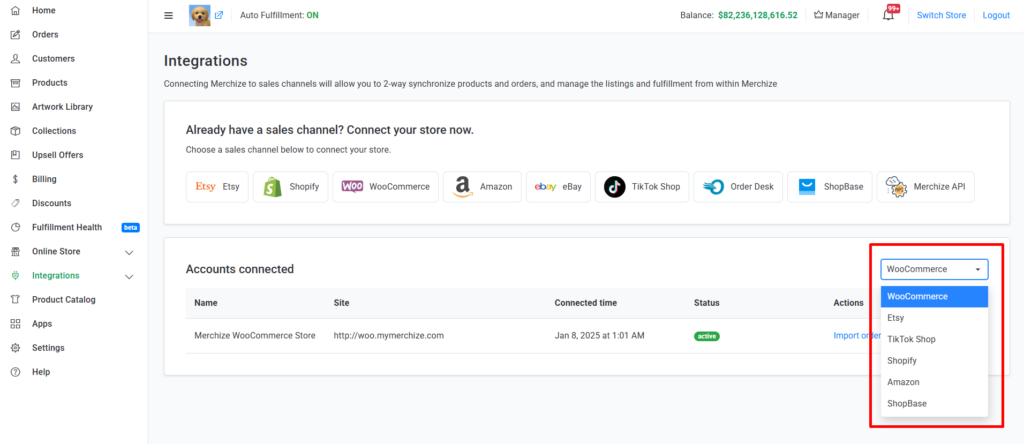Click the balance amount $82,236,128,616.52

click(x=758, y=15)
